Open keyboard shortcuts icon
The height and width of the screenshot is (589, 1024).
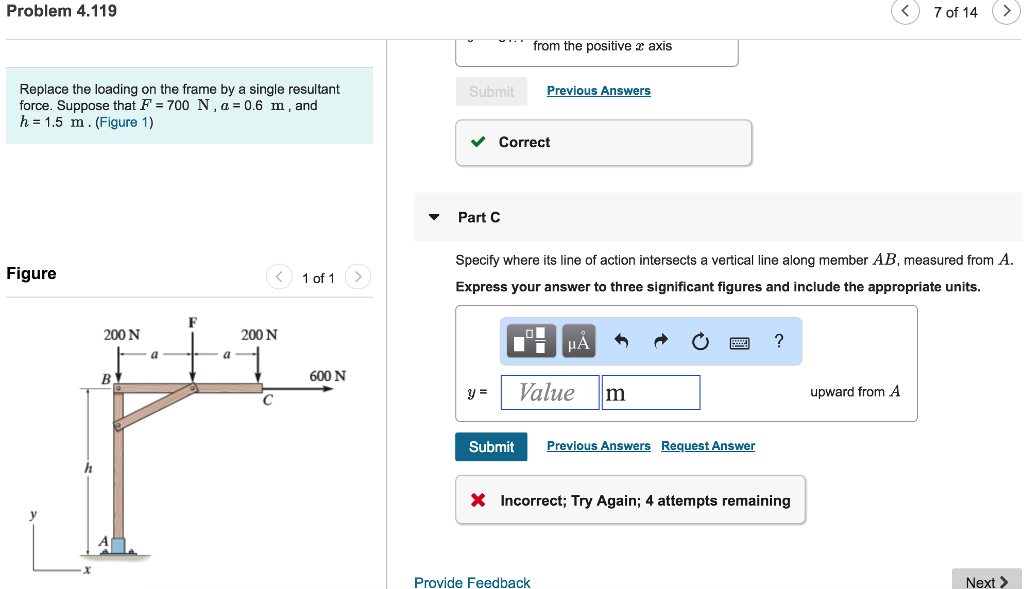739,342
